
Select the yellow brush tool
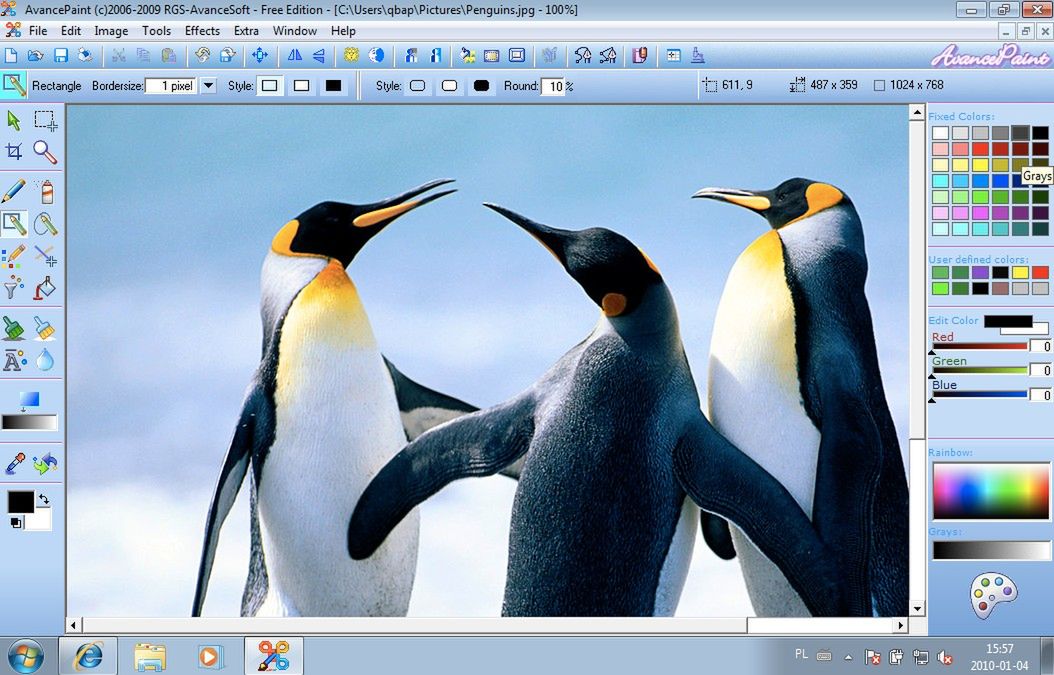tap(45, 329)
